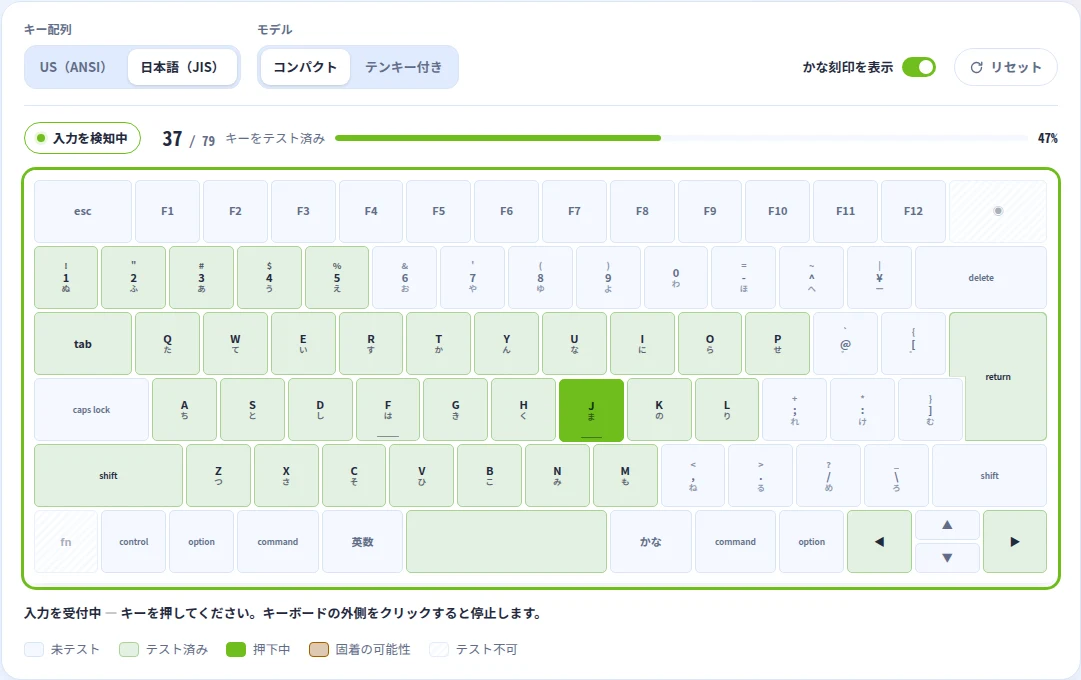Viewport: 1081px width, 680px height.
Task: Click the Q key
Action: pyautogui.click(x=168, y=343)
